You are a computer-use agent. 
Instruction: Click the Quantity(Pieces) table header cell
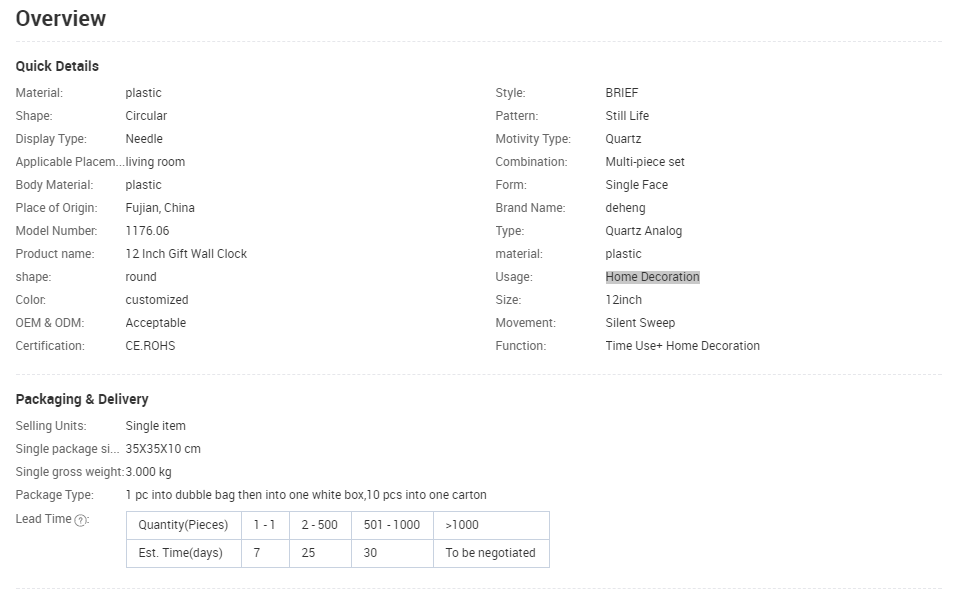click(183, 525)
